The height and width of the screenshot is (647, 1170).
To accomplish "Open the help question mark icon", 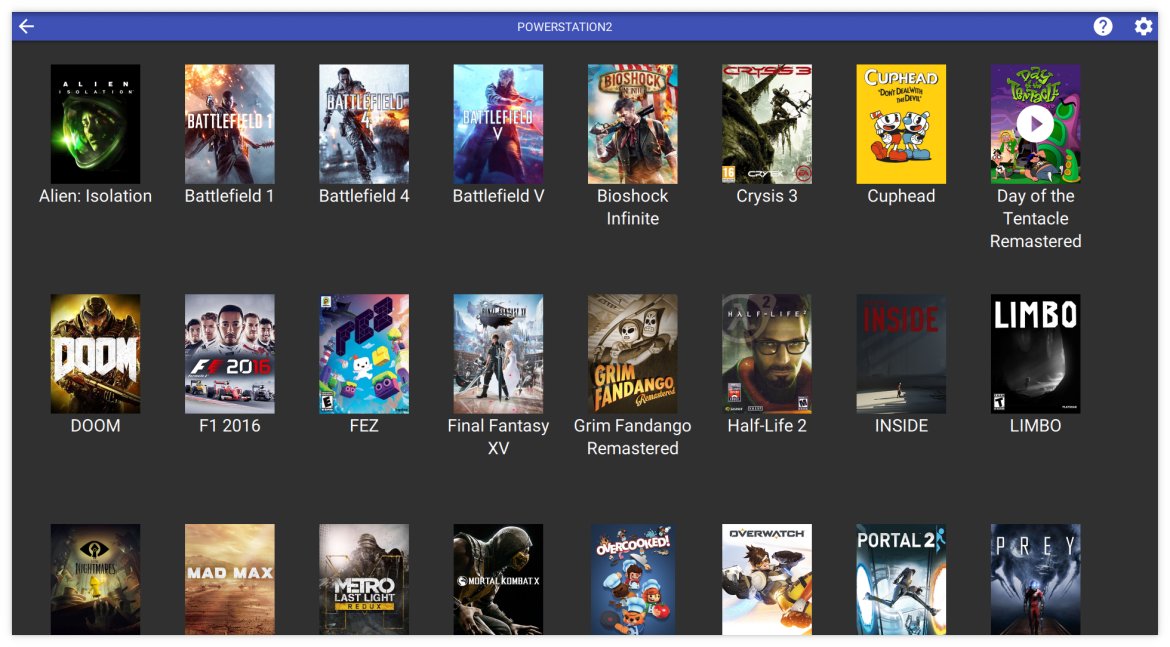I will (1103, 27).
